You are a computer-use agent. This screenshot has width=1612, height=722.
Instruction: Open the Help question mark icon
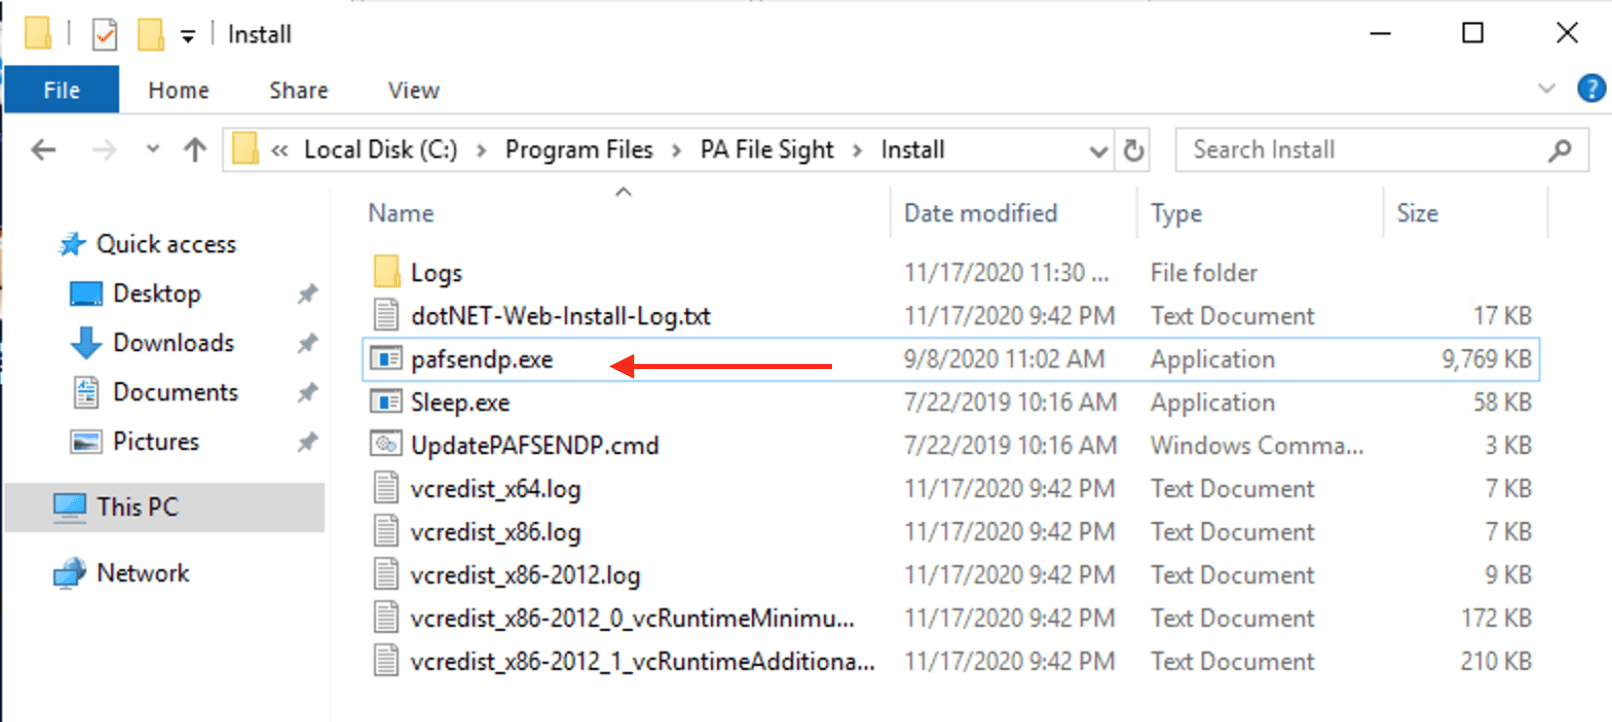pyautogui.click(x=1590, y=89)
